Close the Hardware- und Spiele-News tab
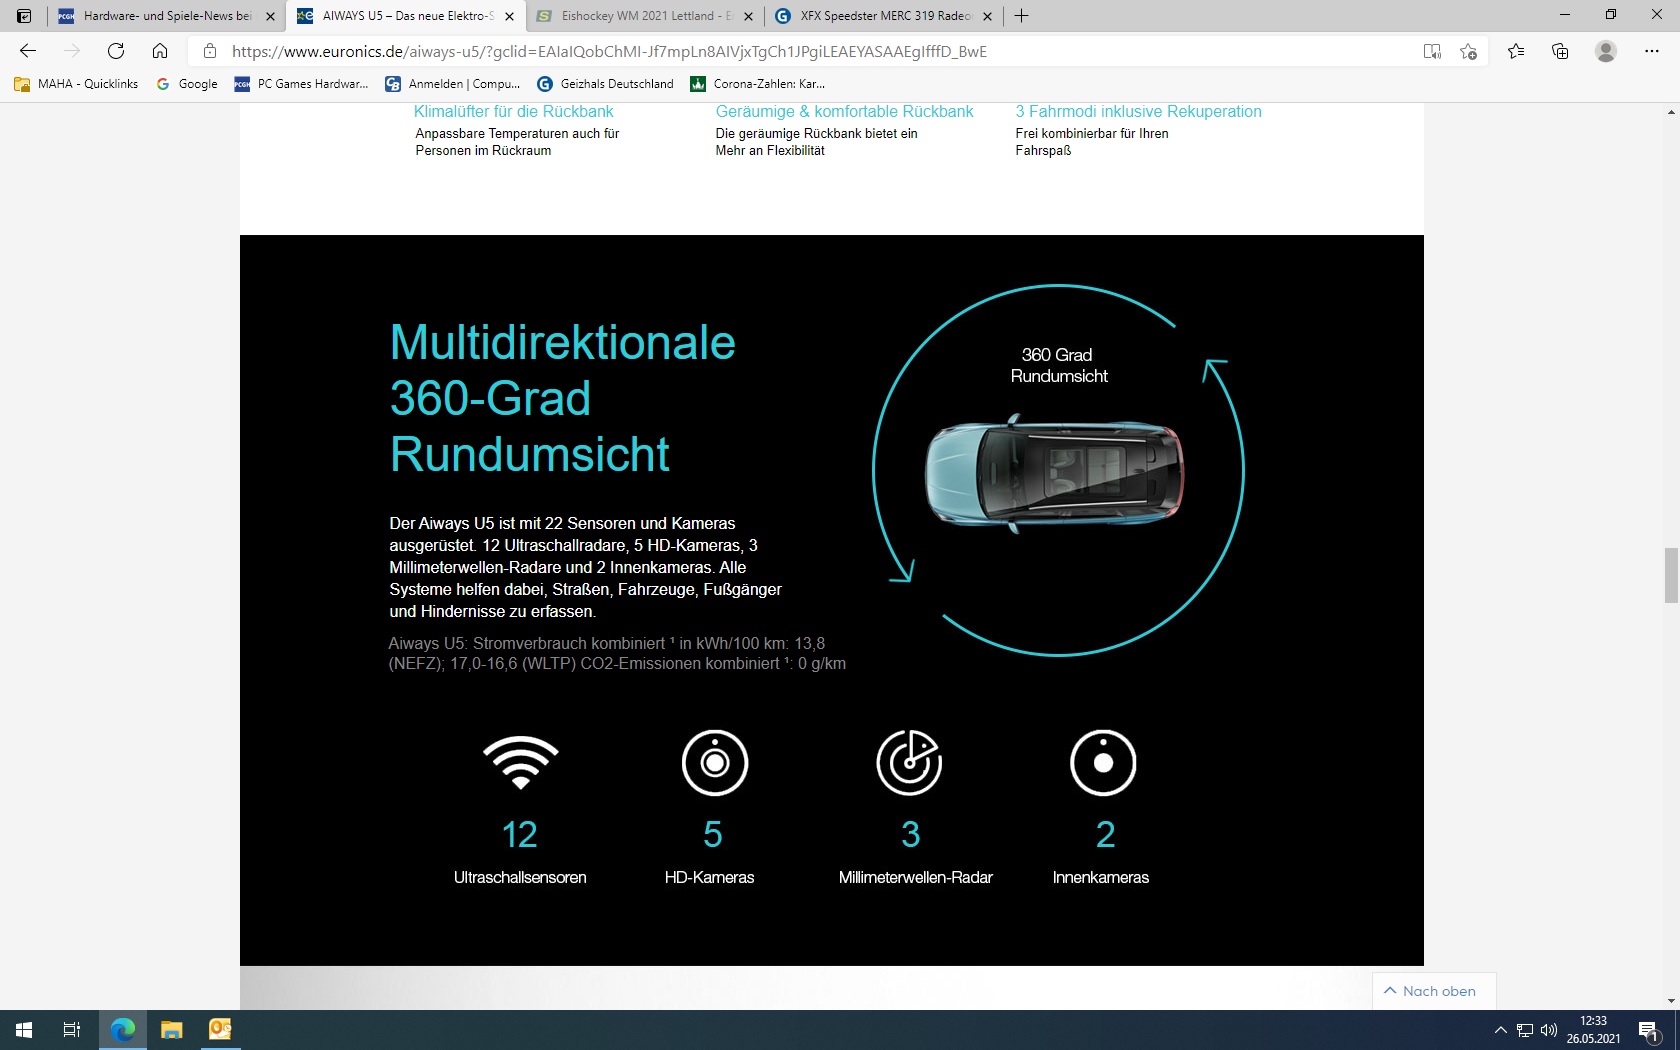 coord(270,16)
